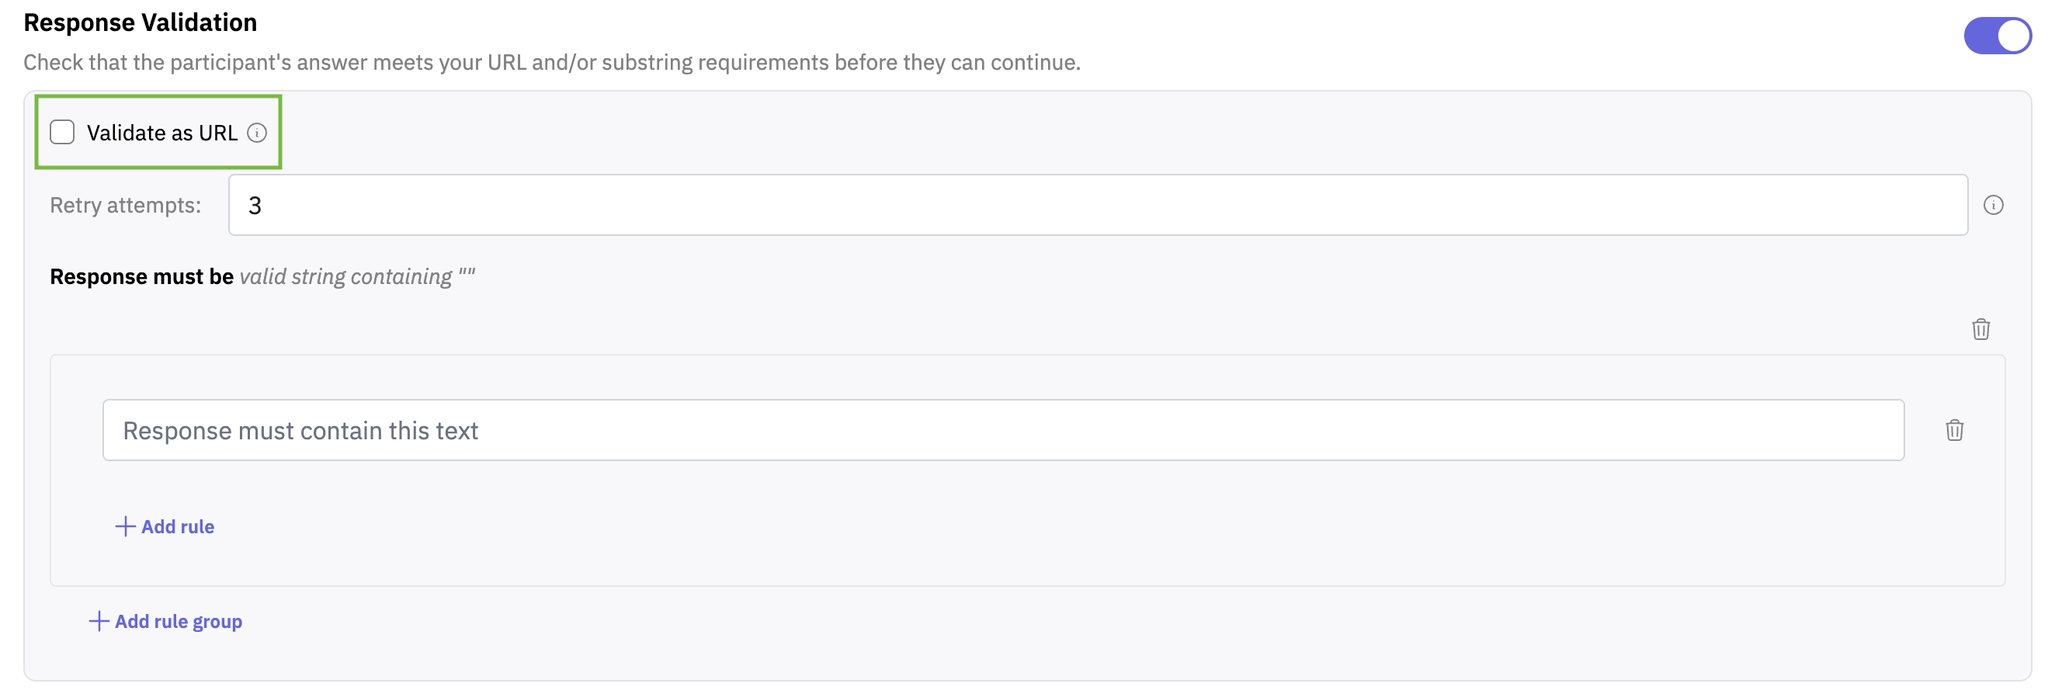
Task: Toggle the Response Validation switch off
Action: pos(1997,36)
